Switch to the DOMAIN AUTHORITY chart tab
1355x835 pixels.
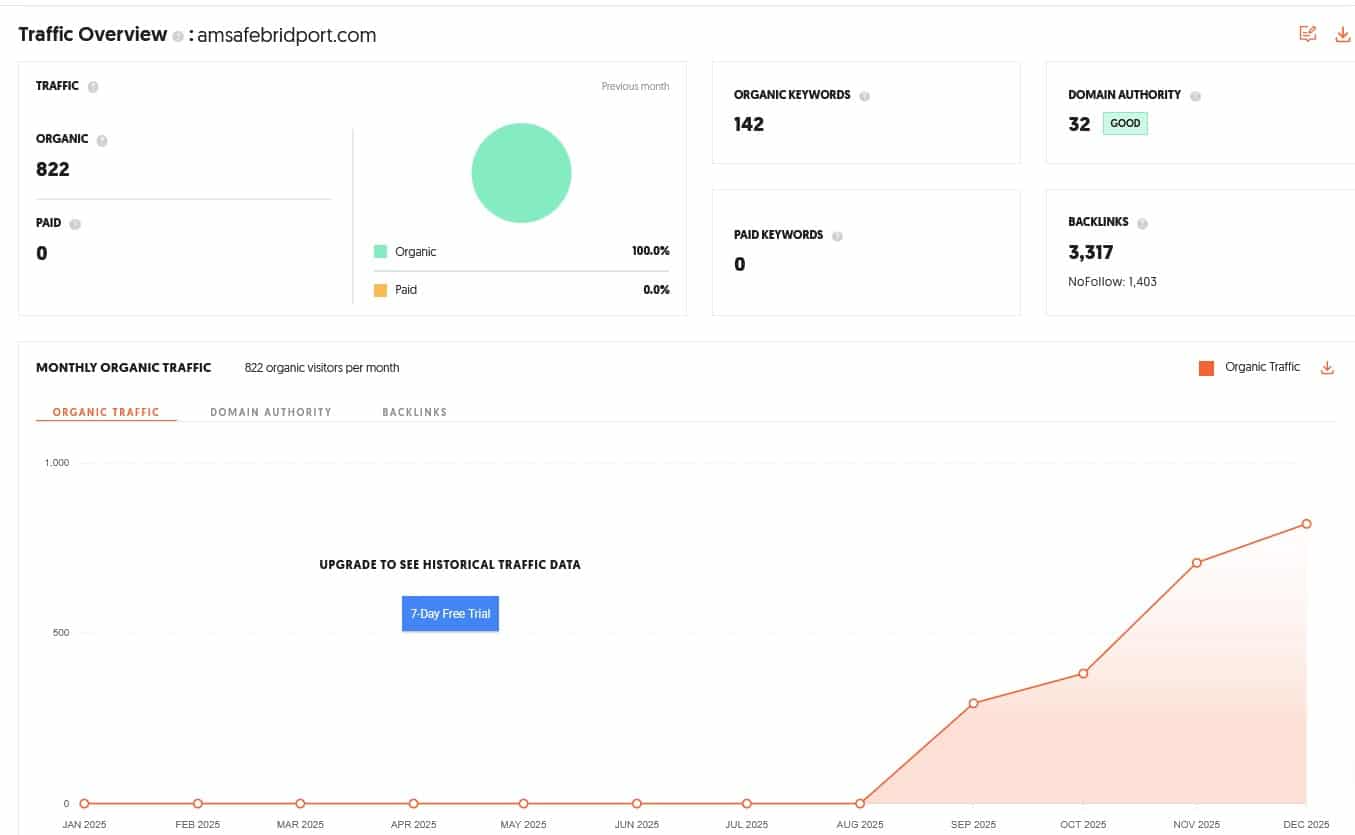point(270,412)
